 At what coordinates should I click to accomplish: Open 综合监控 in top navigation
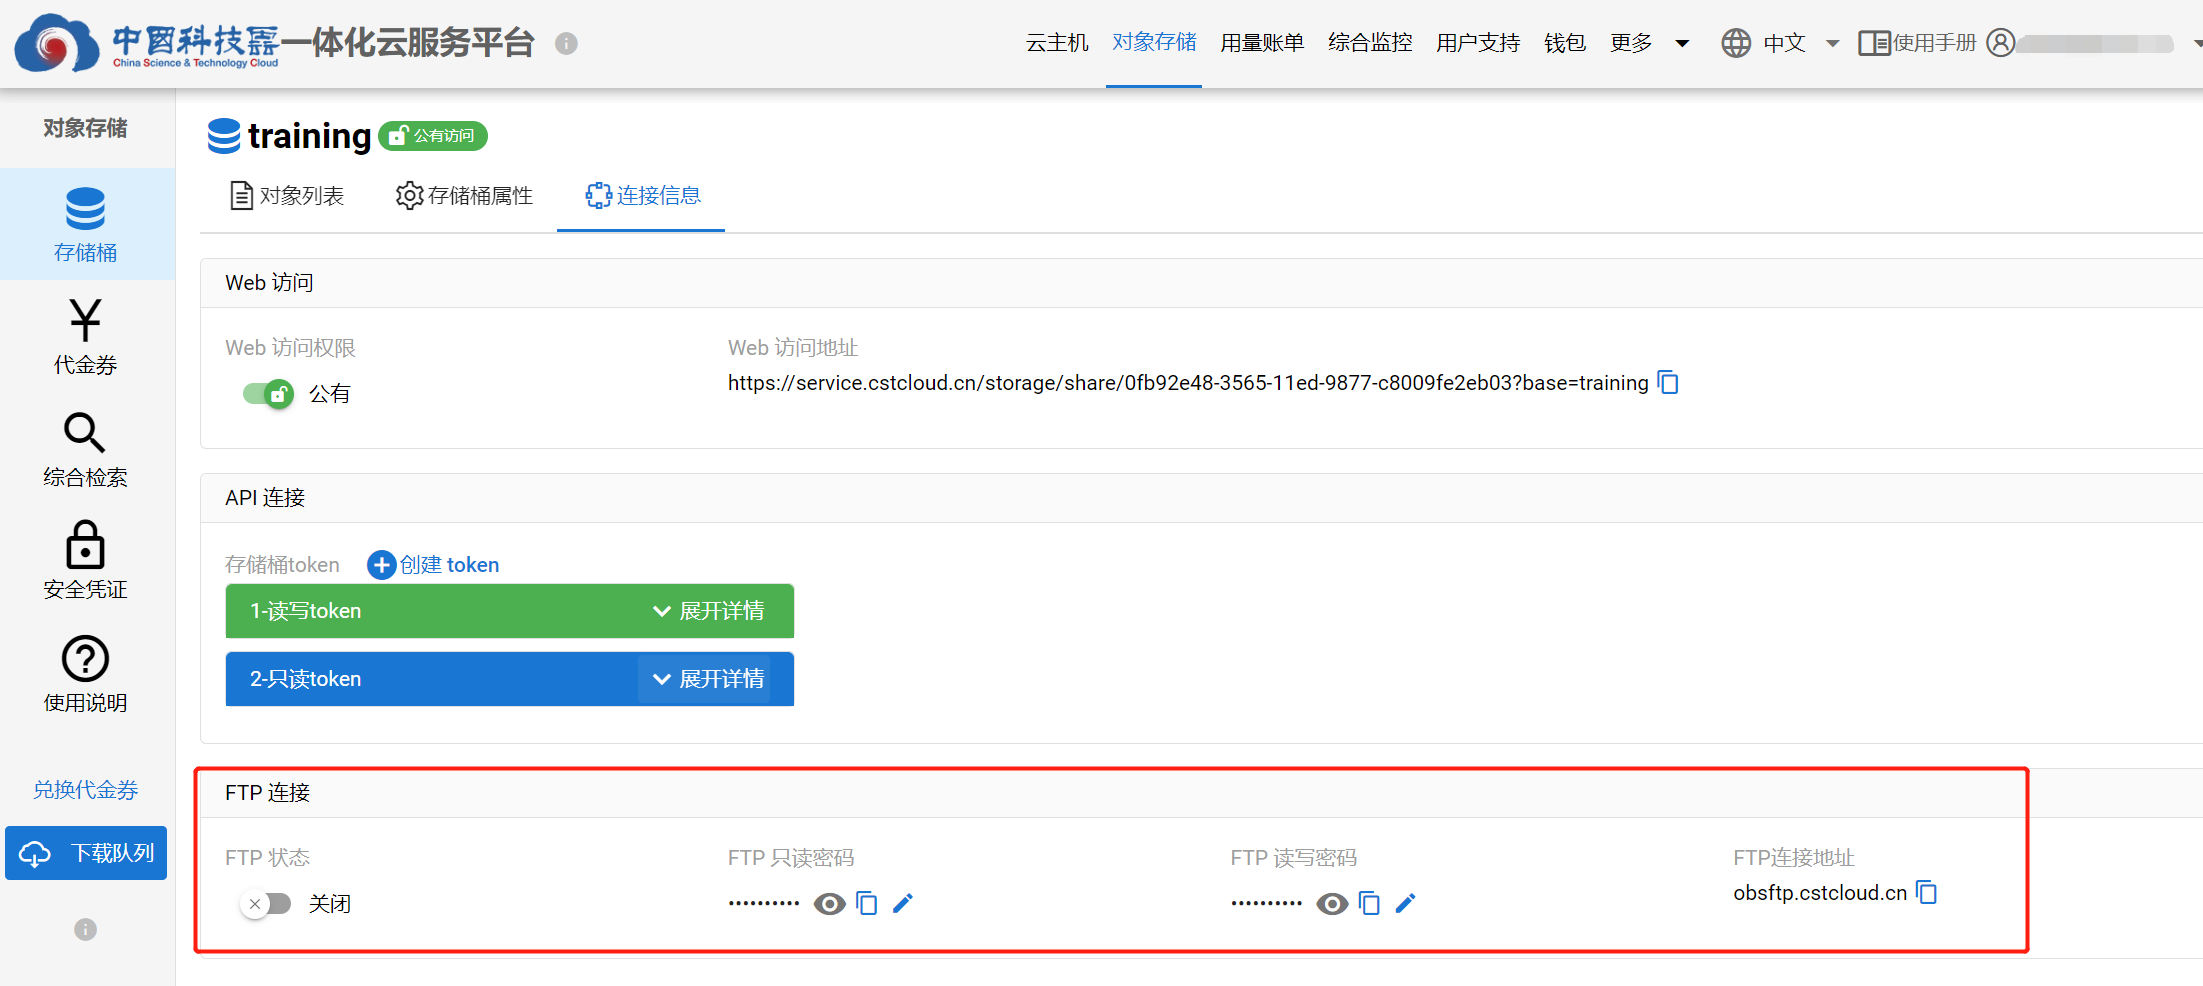(1370, 43)
